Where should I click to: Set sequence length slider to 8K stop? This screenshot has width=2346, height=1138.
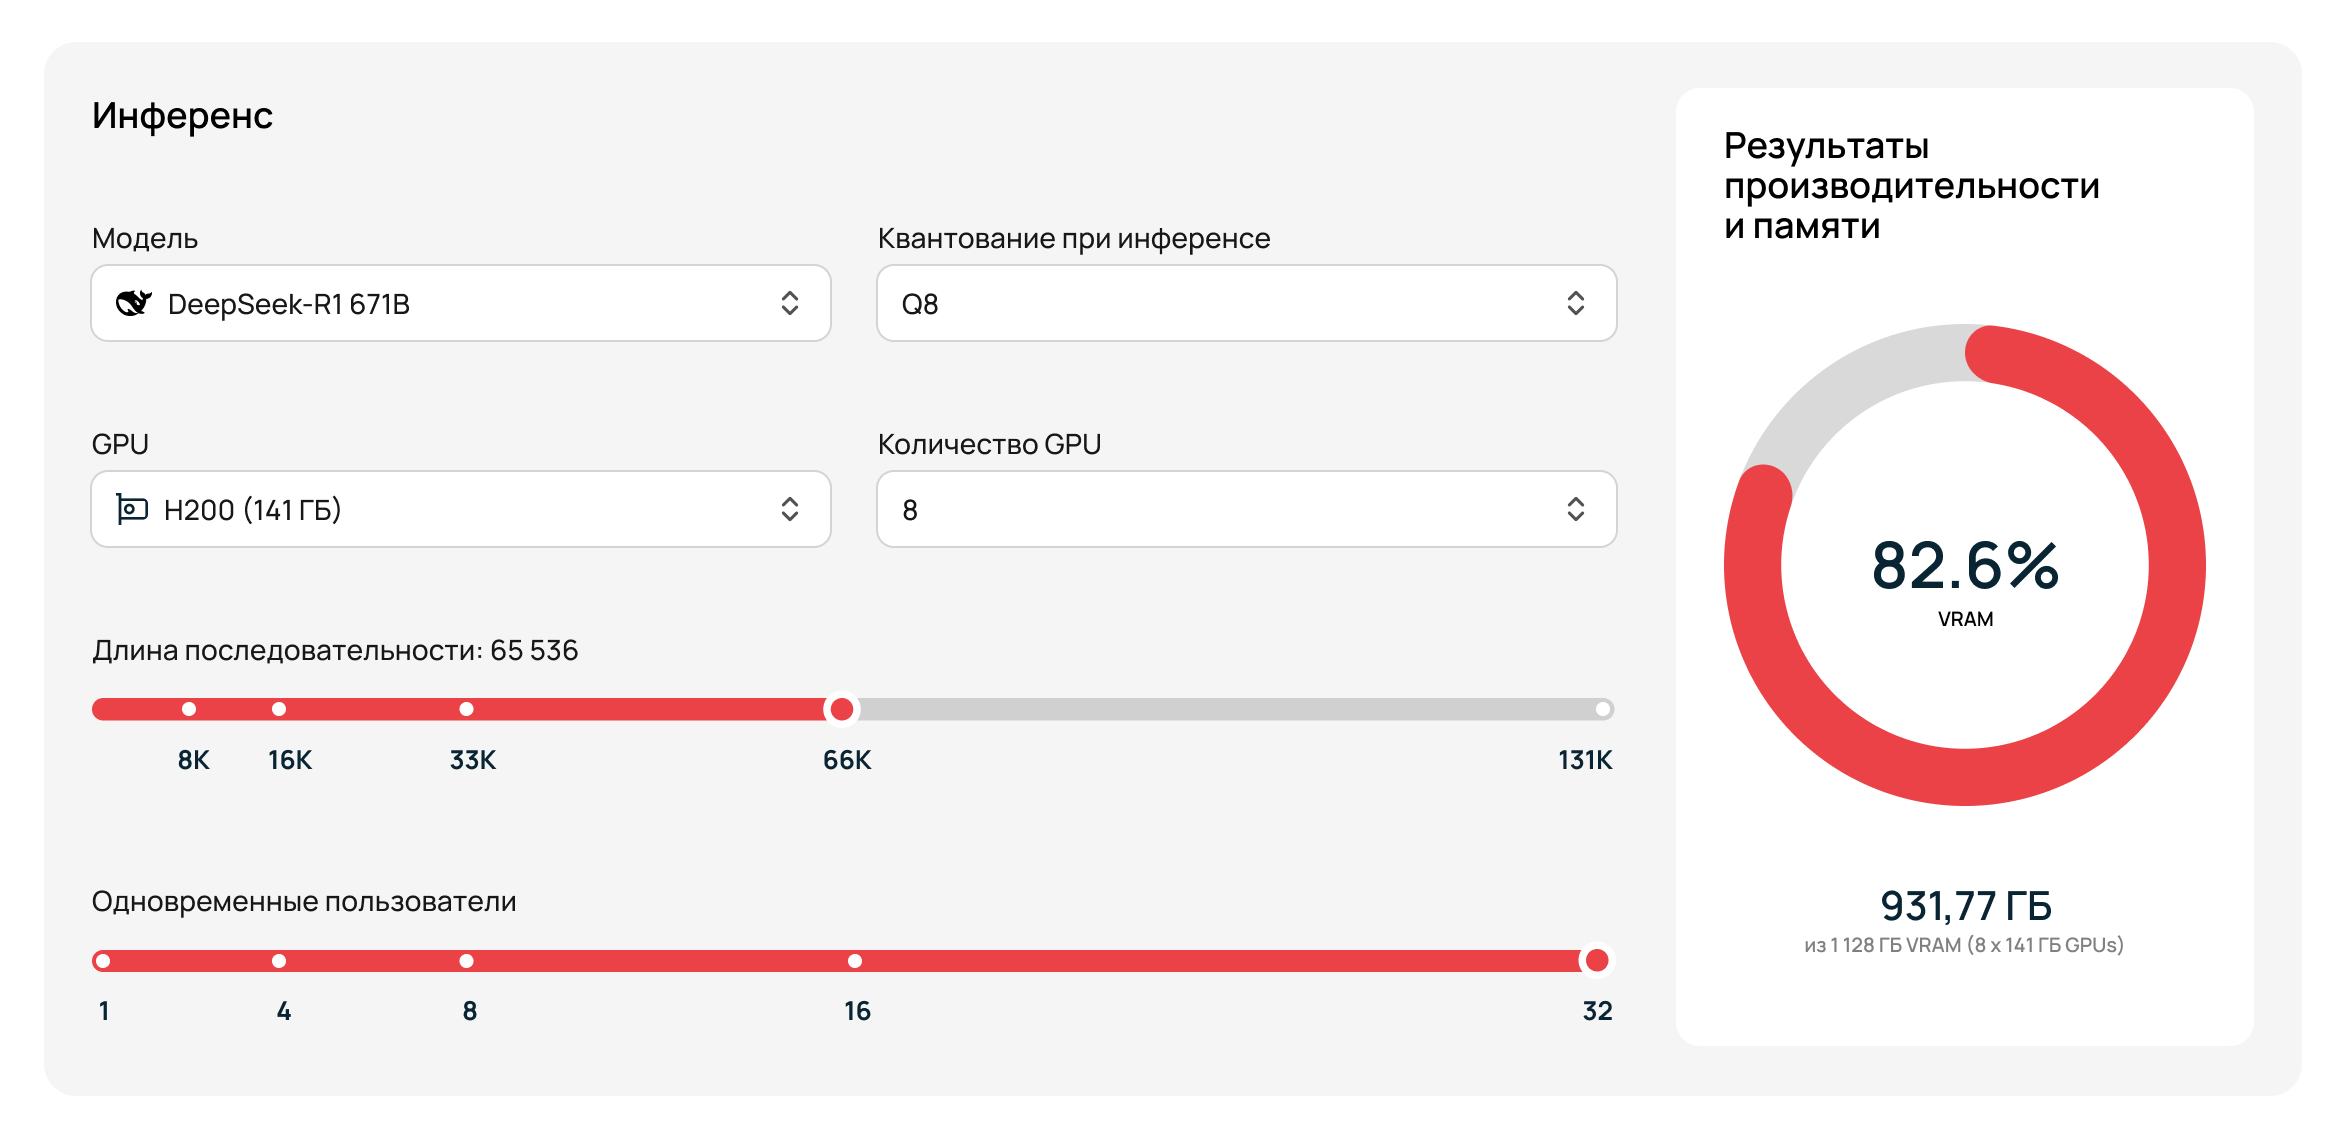[189, 709]
